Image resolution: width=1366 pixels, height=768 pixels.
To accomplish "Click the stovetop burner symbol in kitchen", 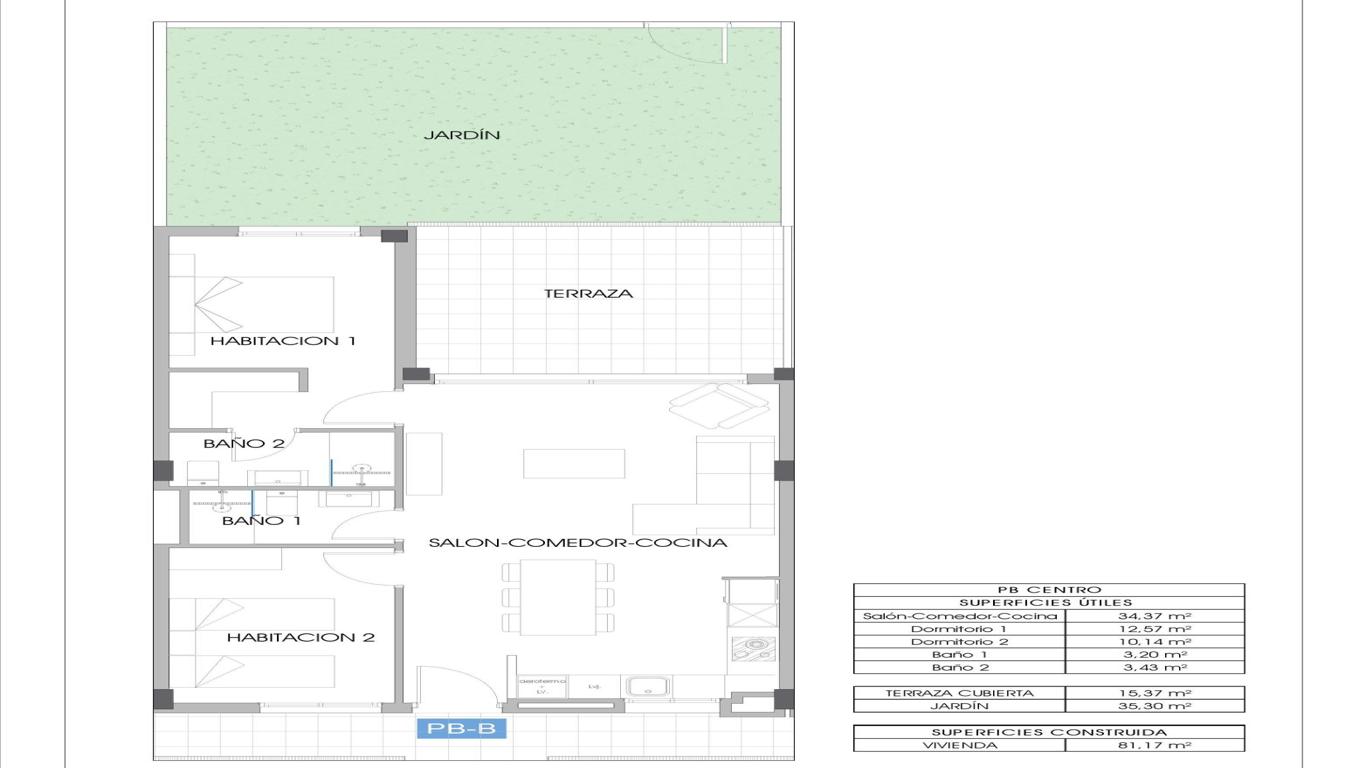I will tap(753, 649).
